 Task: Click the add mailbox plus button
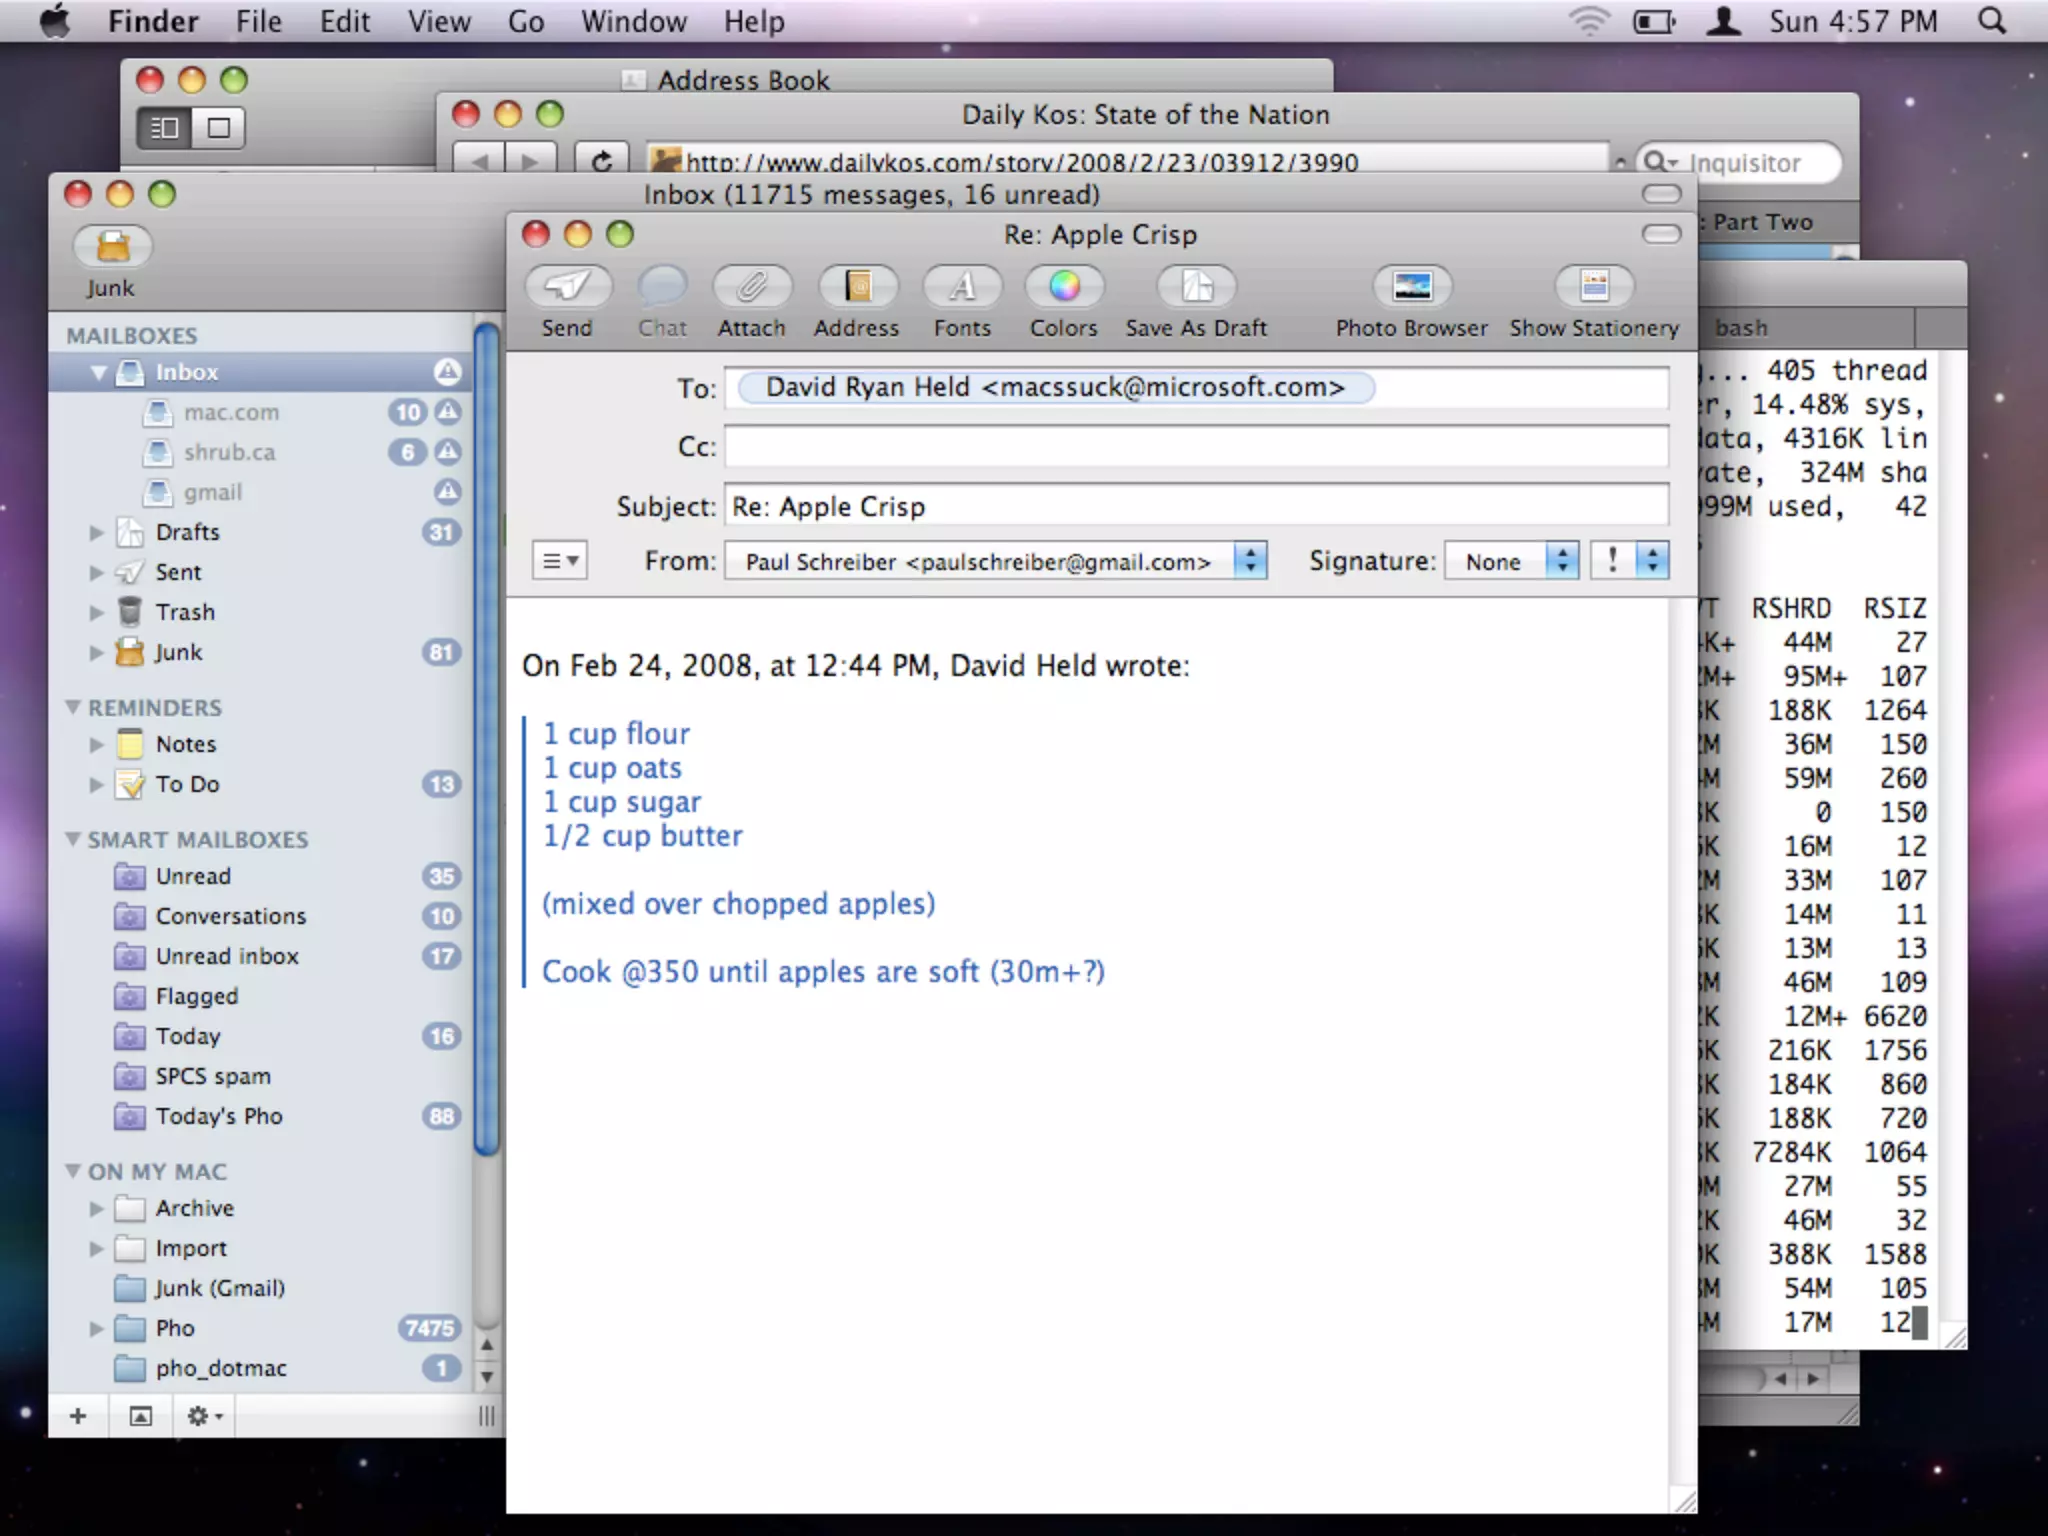point(78,1415)
